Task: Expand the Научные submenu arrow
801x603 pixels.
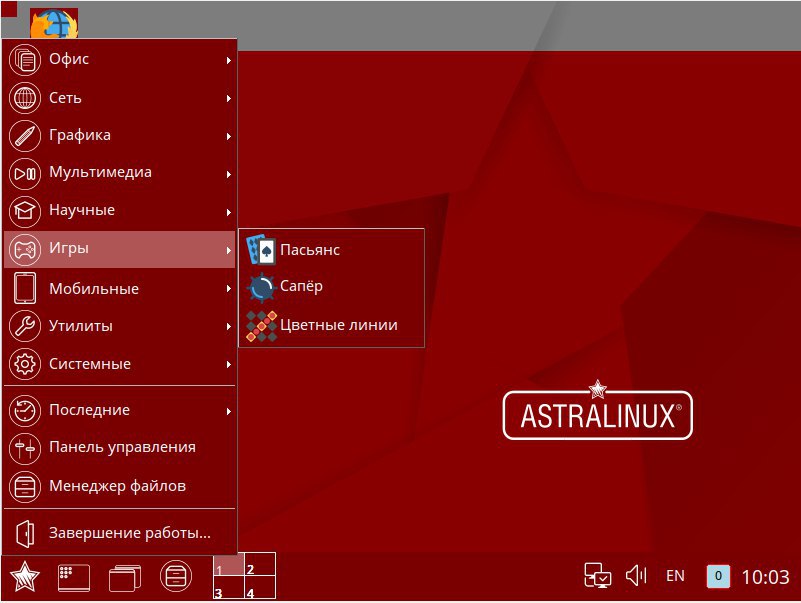Action: (229, 212)
